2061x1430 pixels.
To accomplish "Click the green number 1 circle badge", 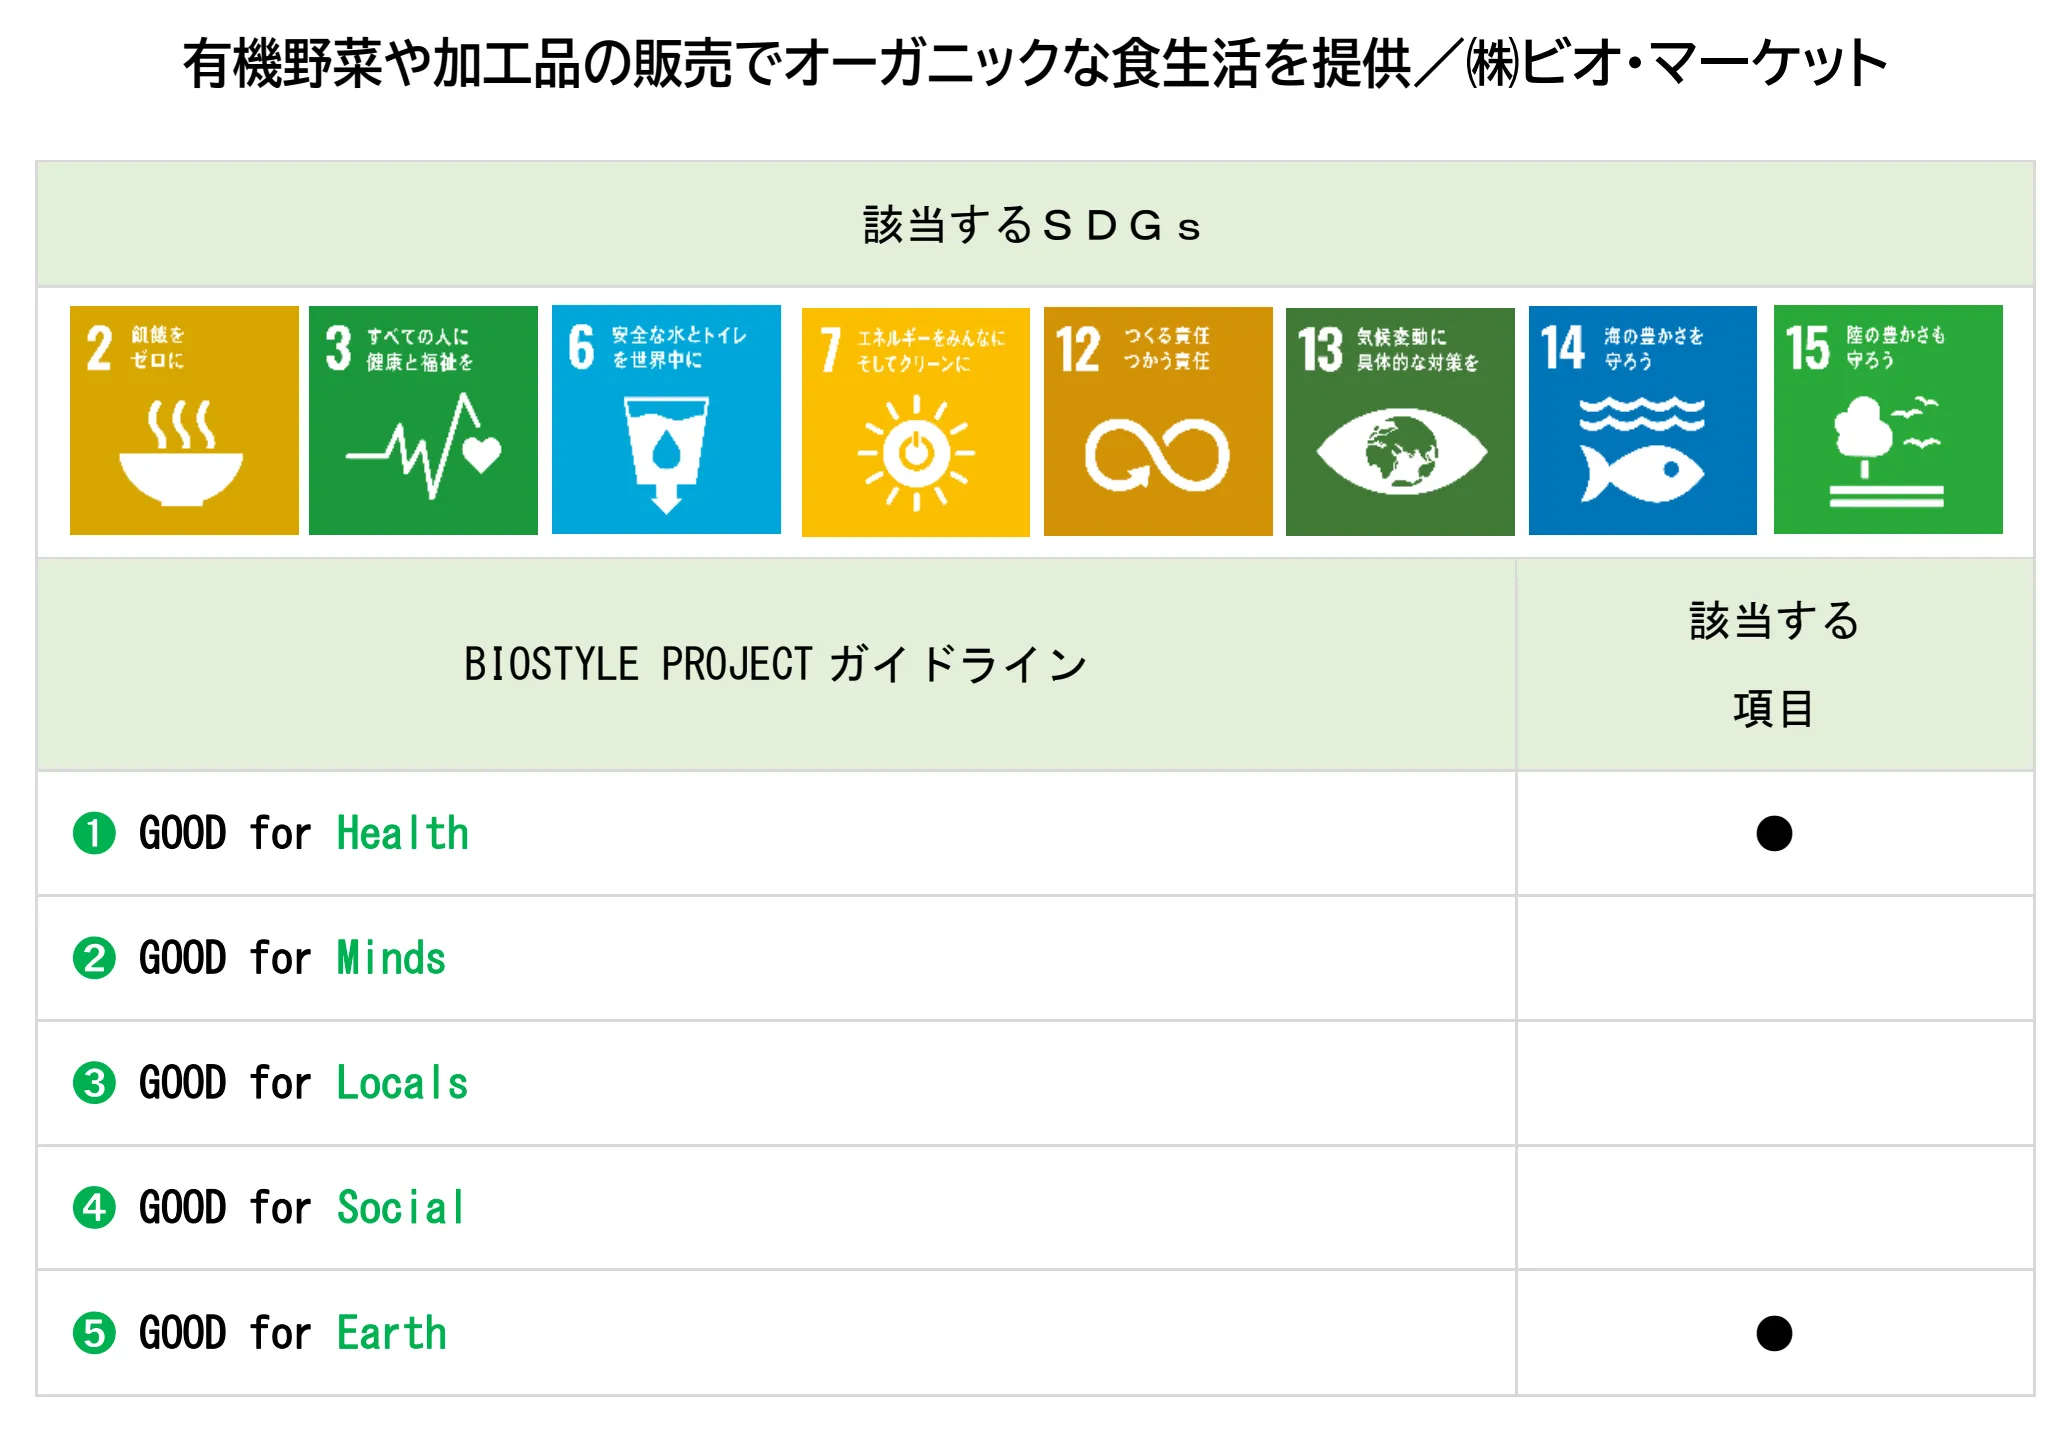I will [94, 833].
